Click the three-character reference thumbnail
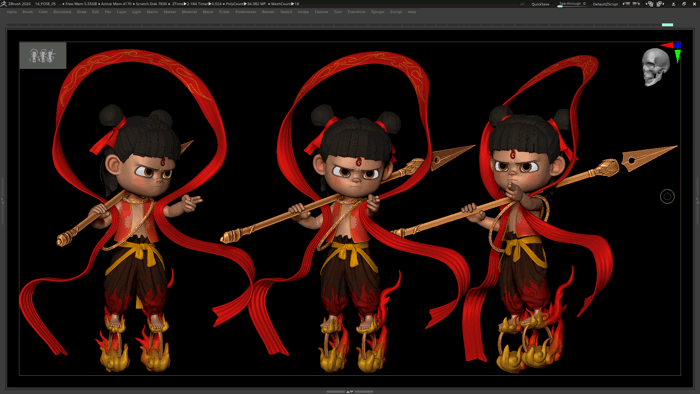700x394 pixels. click(43, 55)
